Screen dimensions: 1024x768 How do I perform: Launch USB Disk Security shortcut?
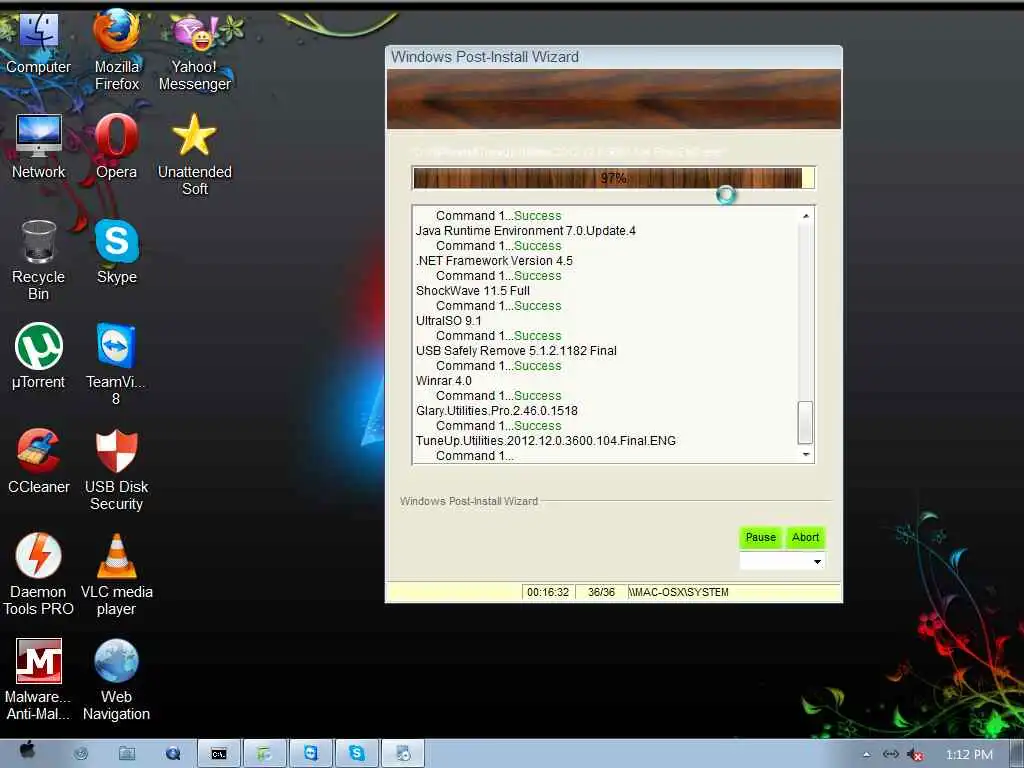(116, 470)
